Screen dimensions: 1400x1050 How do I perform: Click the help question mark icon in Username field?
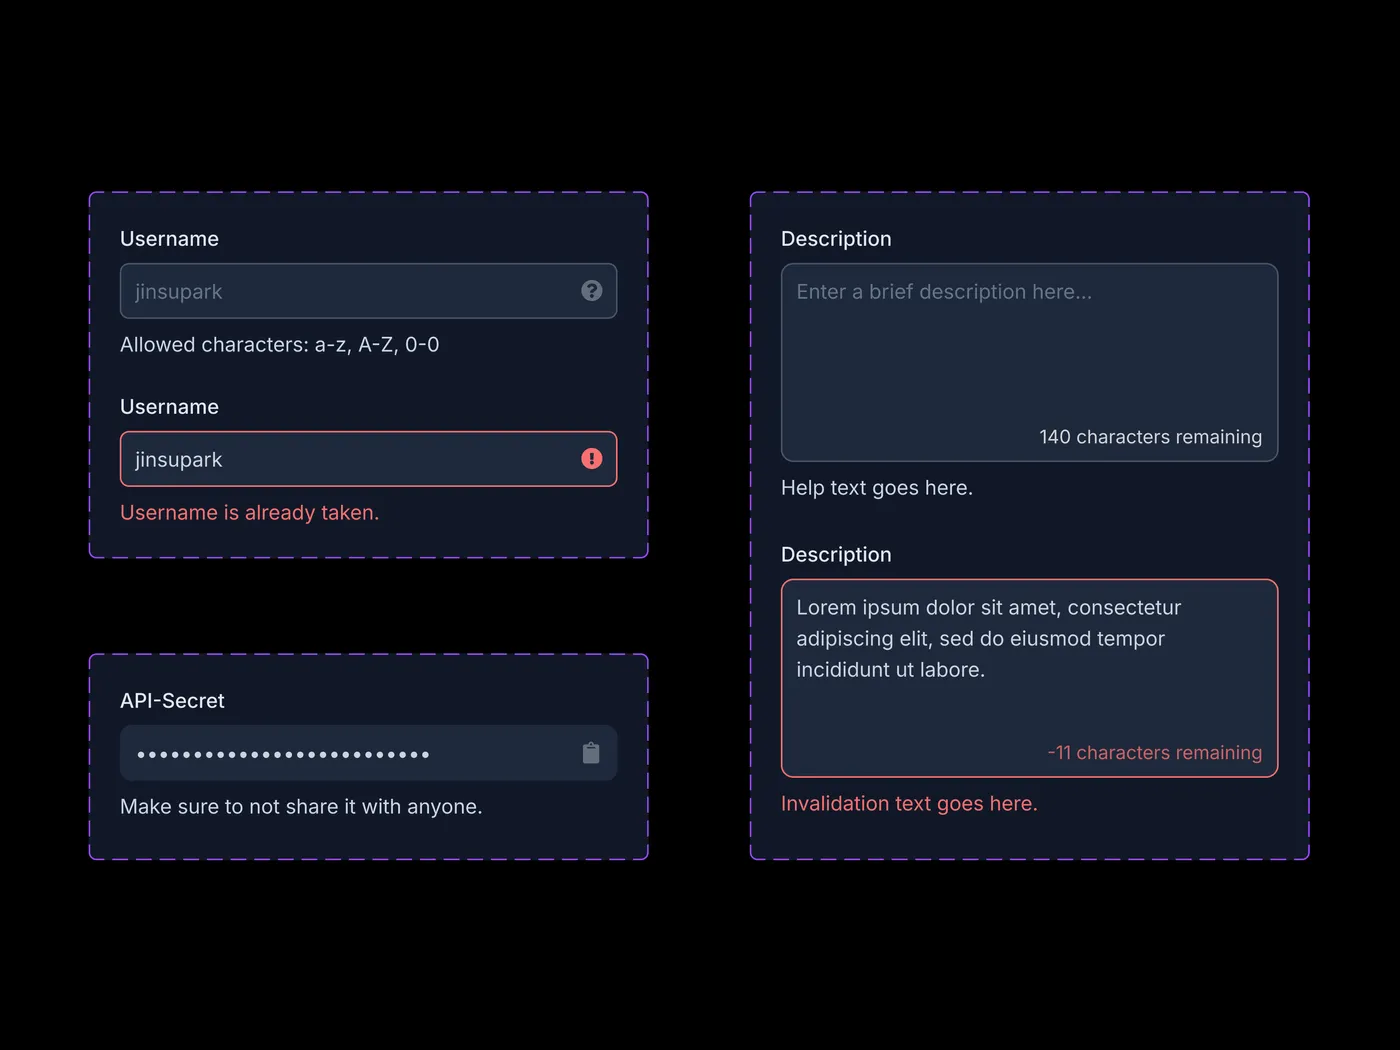coord(591,291)
